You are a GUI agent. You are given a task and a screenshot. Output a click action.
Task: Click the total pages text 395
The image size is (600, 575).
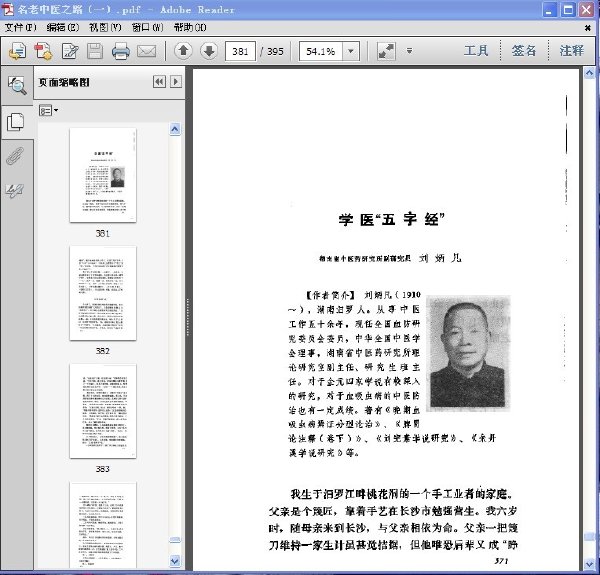[x=276, y=51]
